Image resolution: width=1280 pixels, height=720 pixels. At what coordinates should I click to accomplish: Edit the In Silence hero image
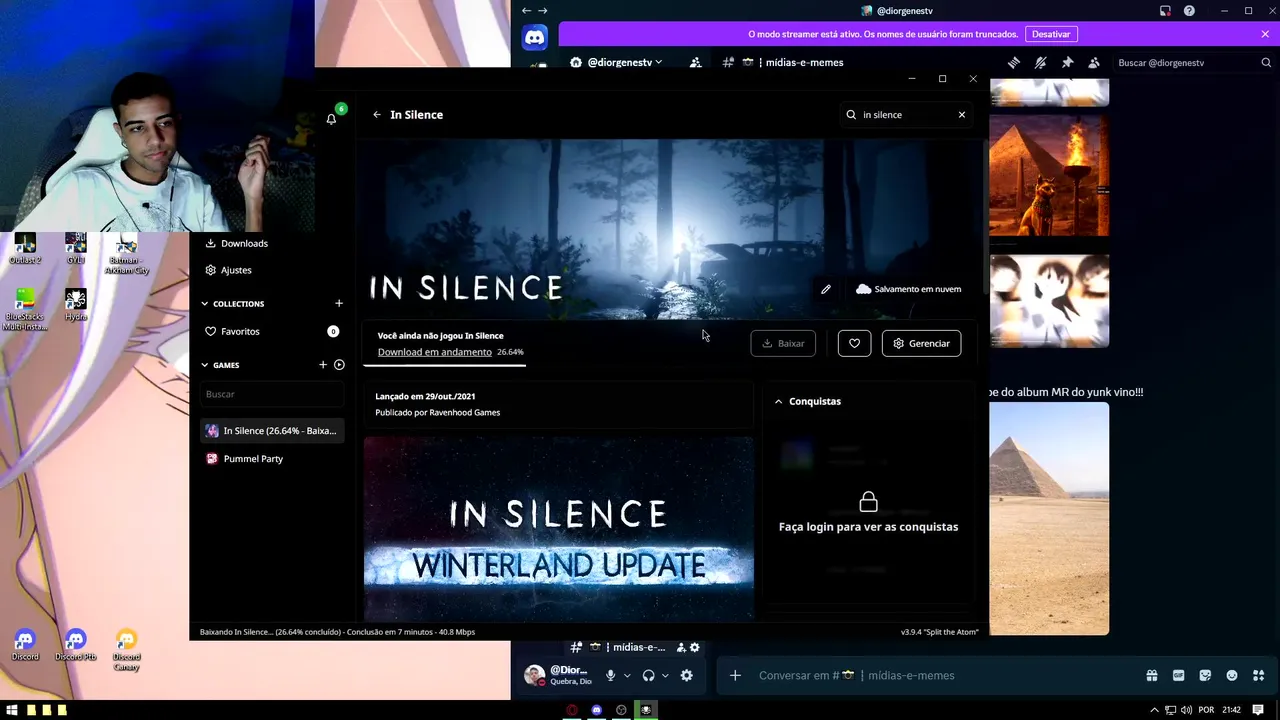click(x=826, y=289)
